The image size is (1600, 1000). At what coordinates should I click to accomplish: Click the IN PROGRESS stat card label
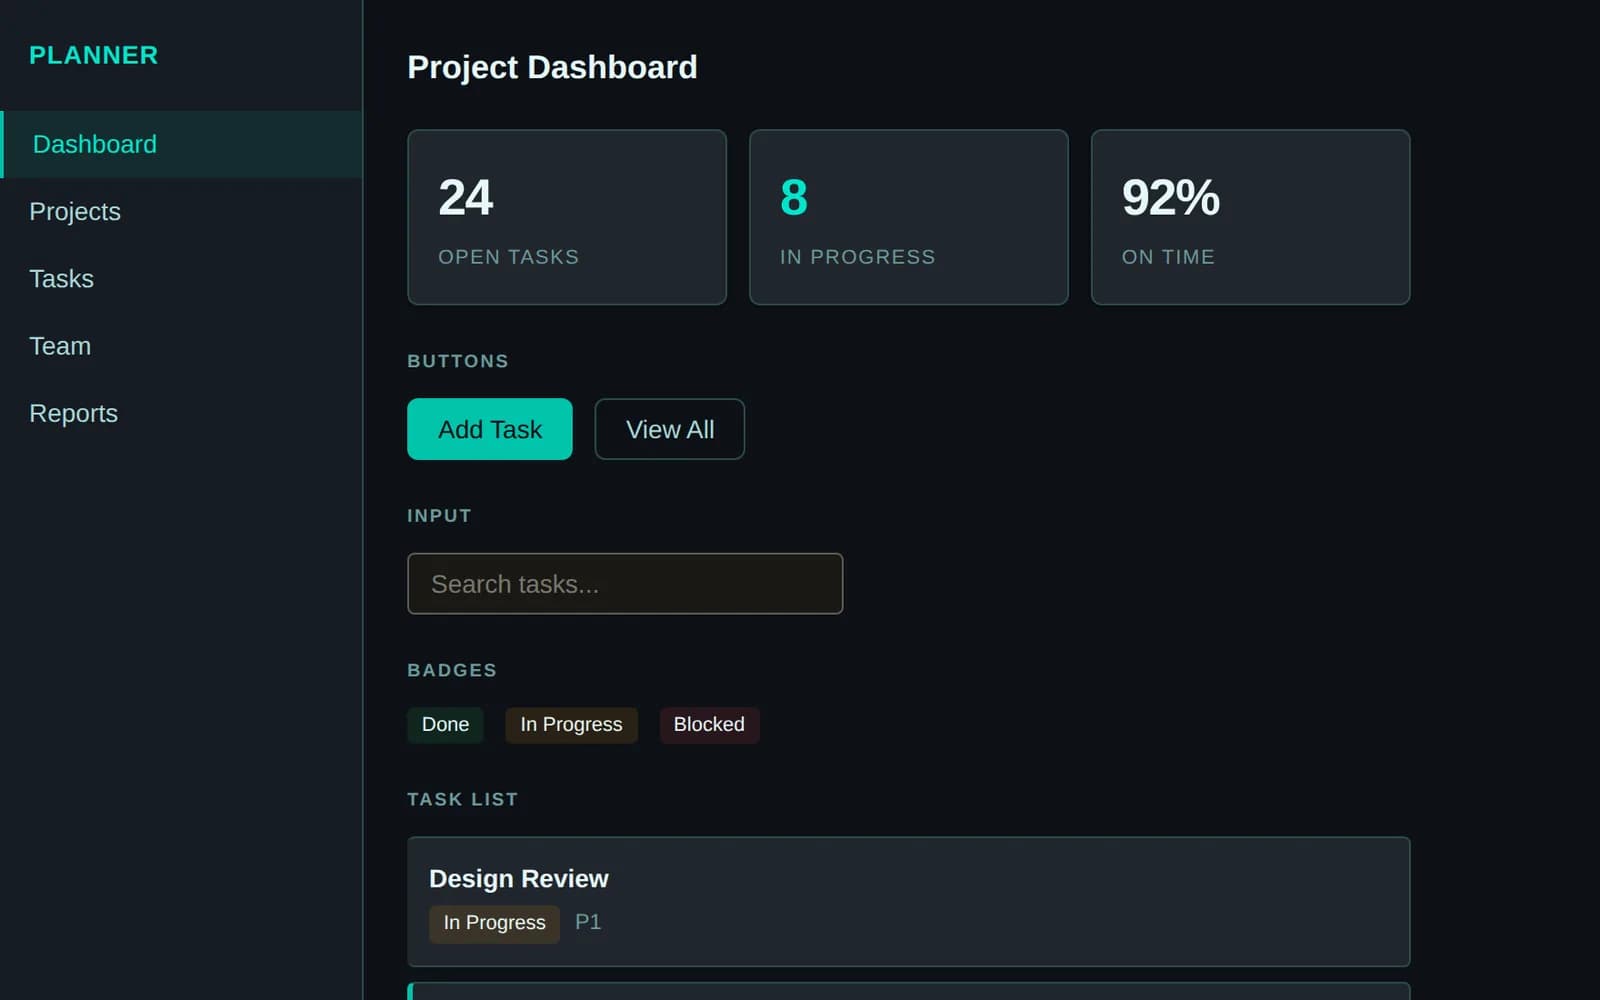pos(858,257)
